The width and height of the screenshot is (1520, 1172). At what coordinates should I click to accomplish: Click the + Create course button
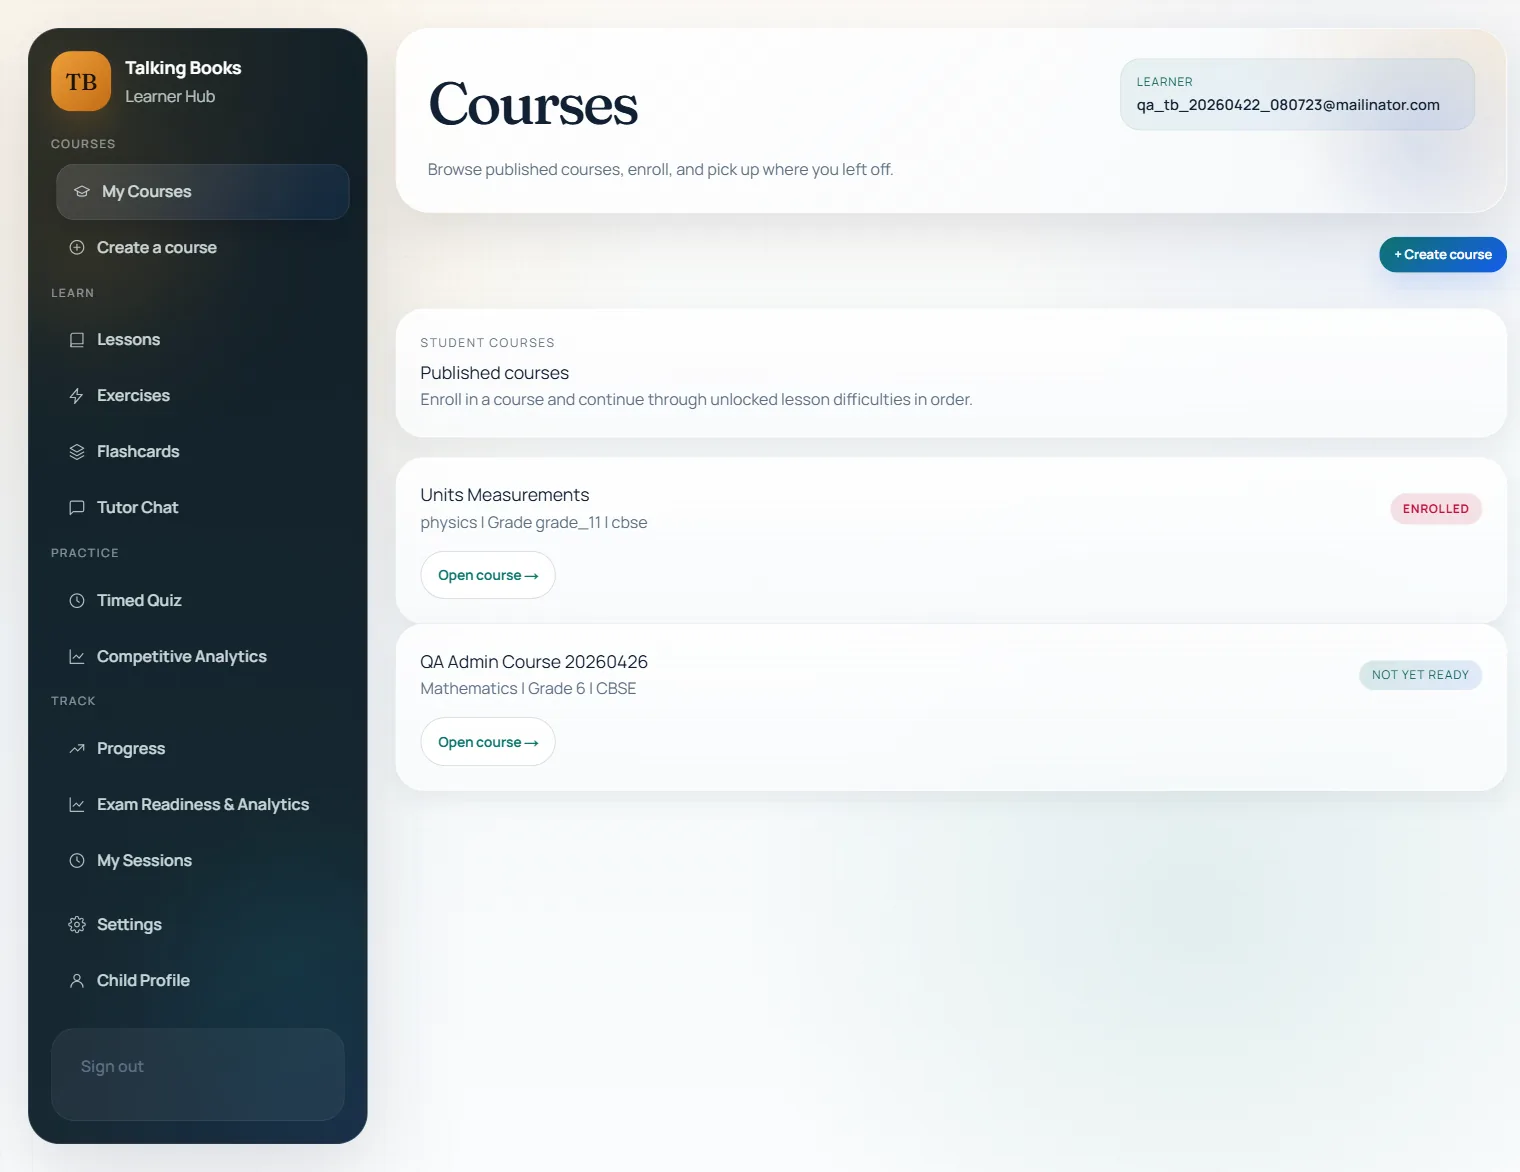1443,255
